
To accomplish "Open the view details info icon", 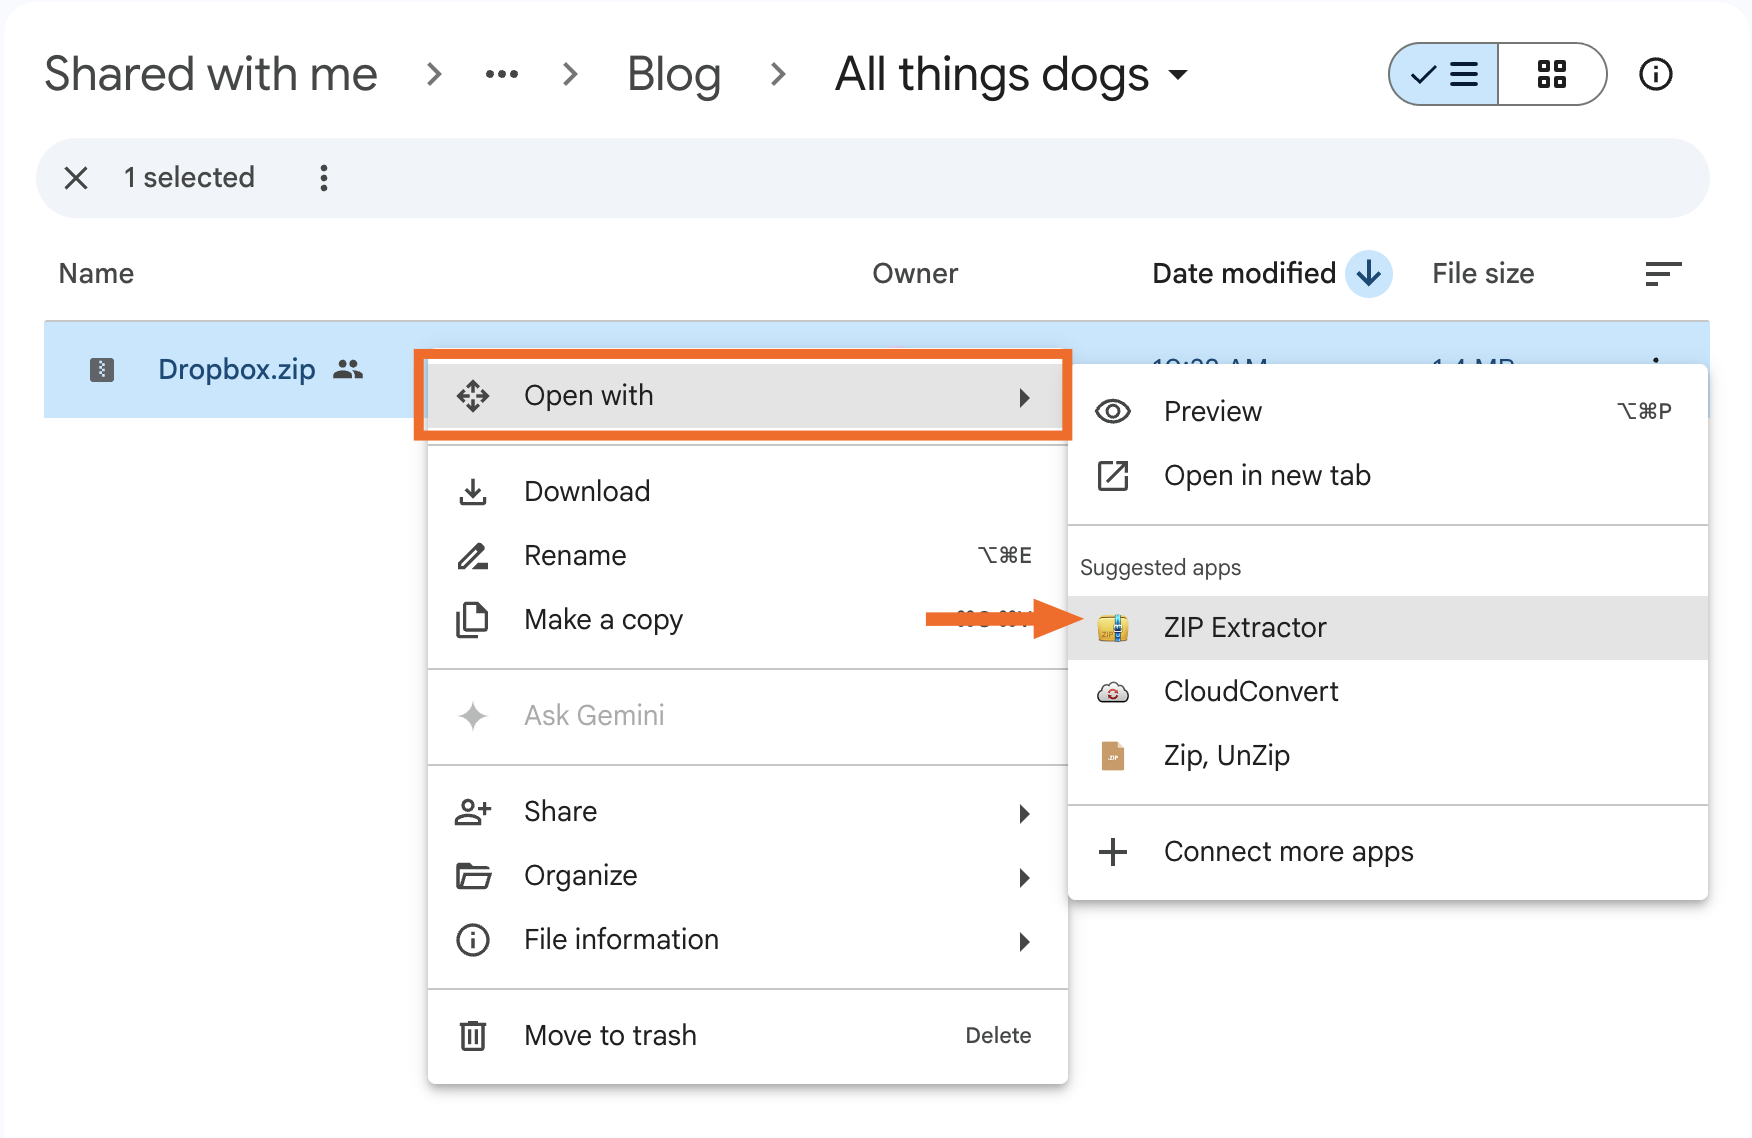I will [1656, 74].
